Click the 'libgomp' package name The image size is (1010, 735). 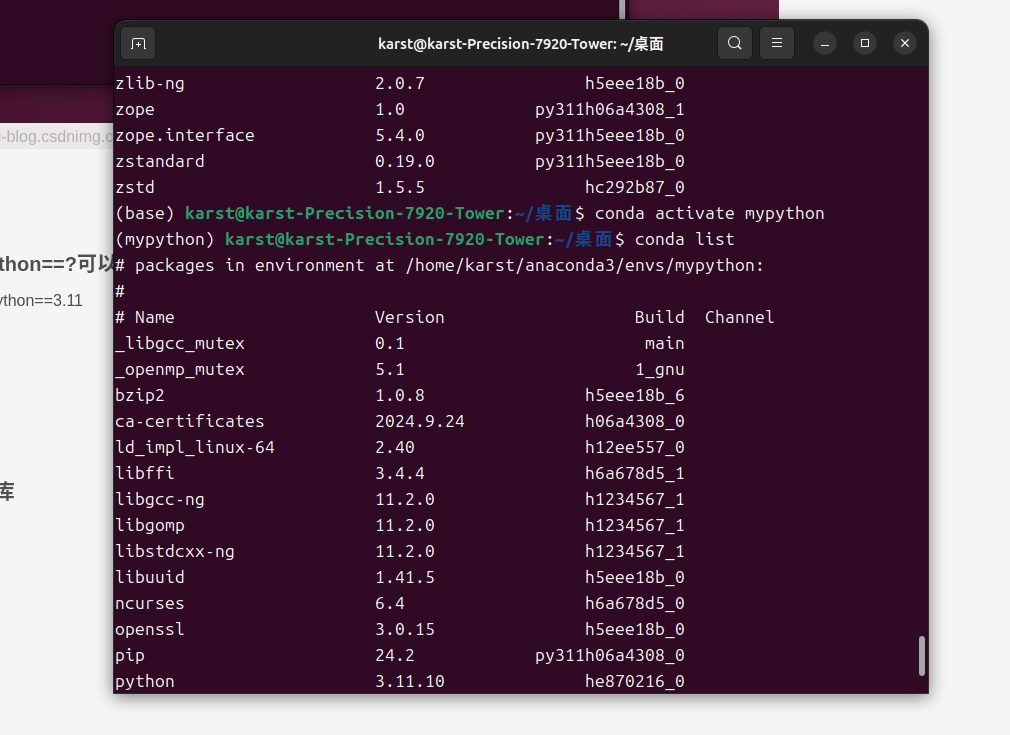point(149,526)
